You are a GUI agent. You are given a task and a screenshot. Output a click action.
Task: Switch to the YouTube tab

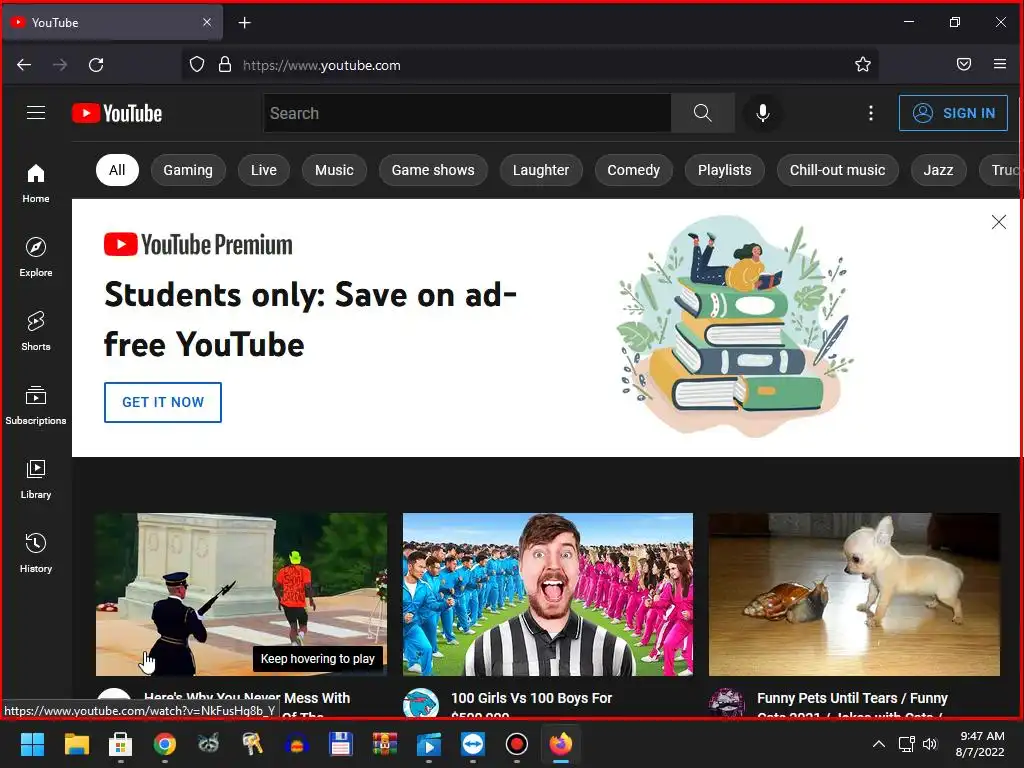(112, 22)
